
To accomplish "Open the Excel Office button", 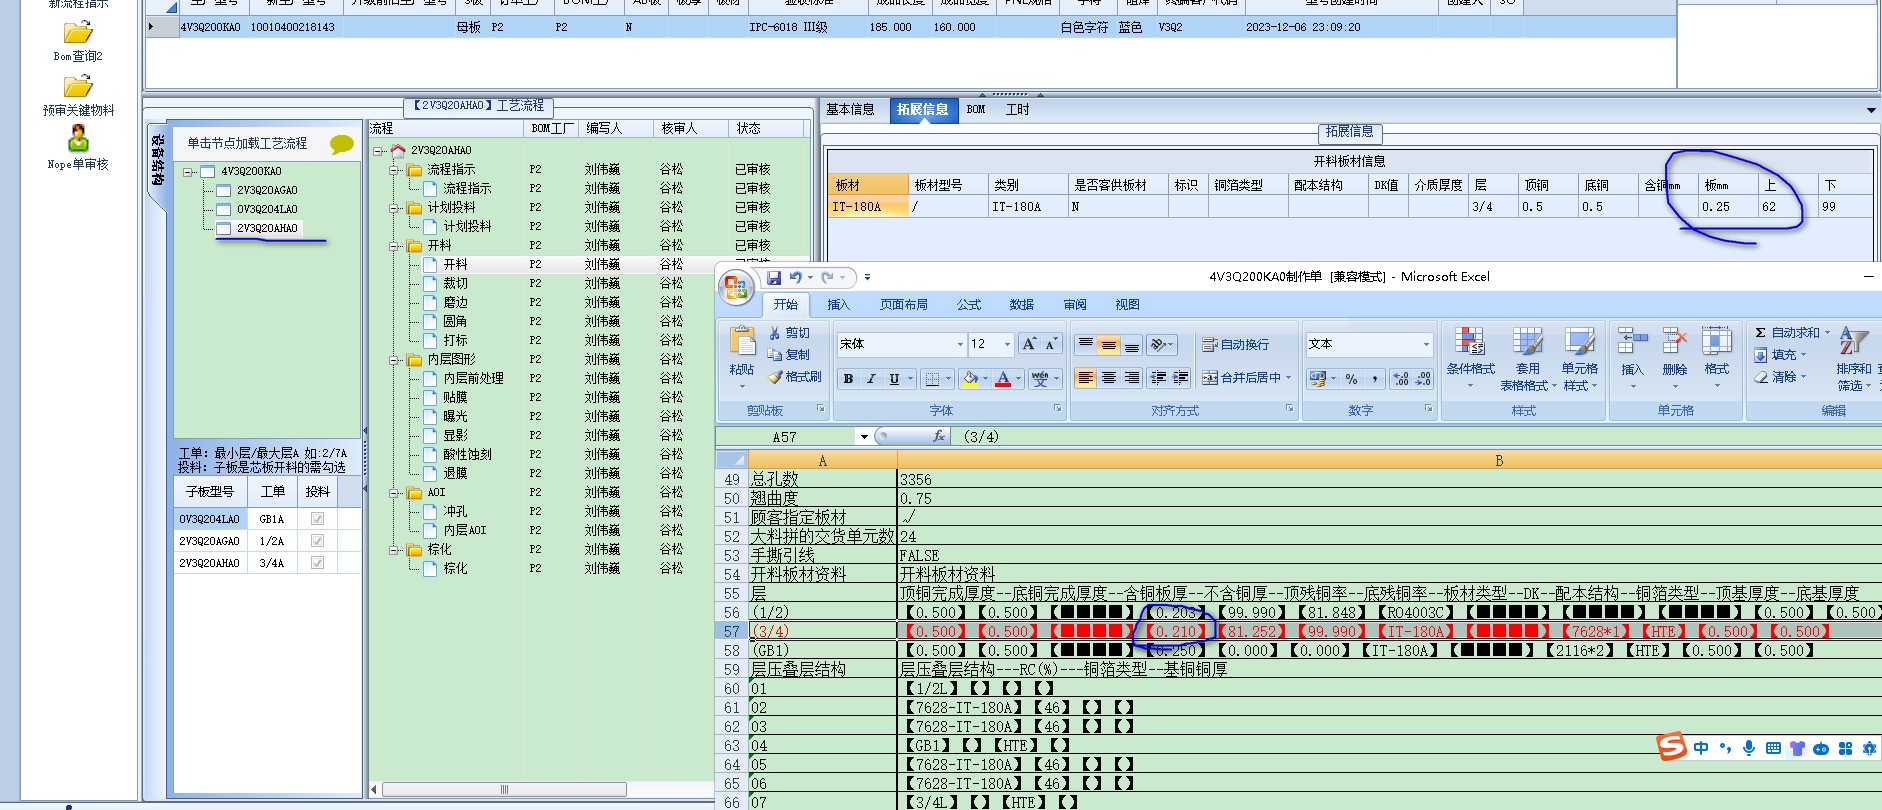I will pyautogui.click(x=737, y=289).
